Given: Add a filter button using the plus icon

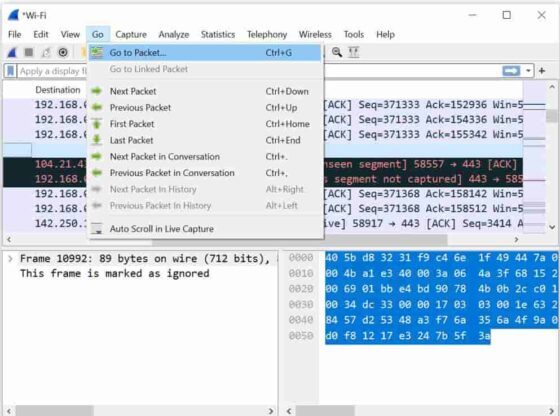Looking at the screenshot, I should 542,71.
